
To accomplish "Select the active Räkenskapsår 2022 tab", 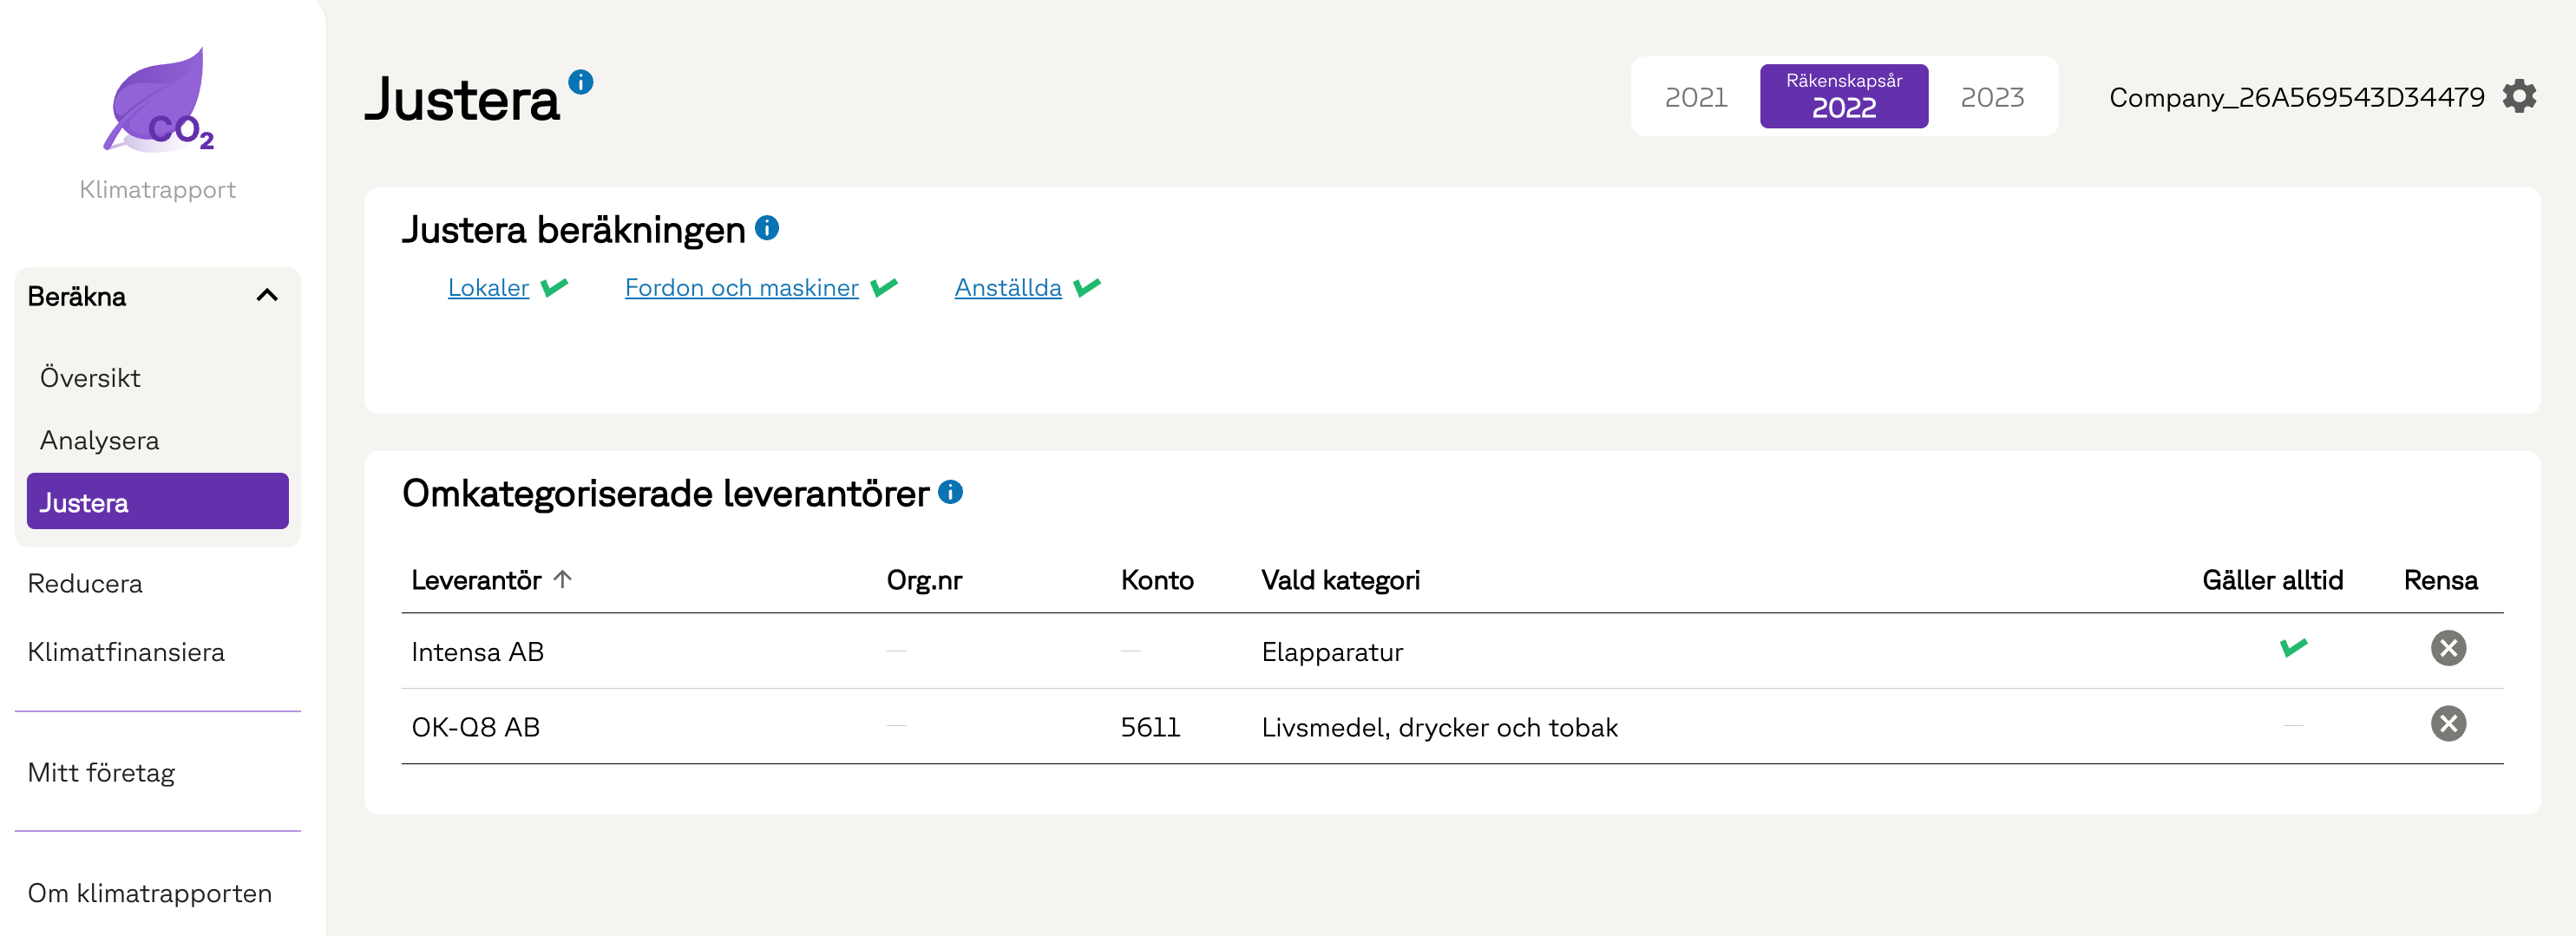I will coord(1843,97).
